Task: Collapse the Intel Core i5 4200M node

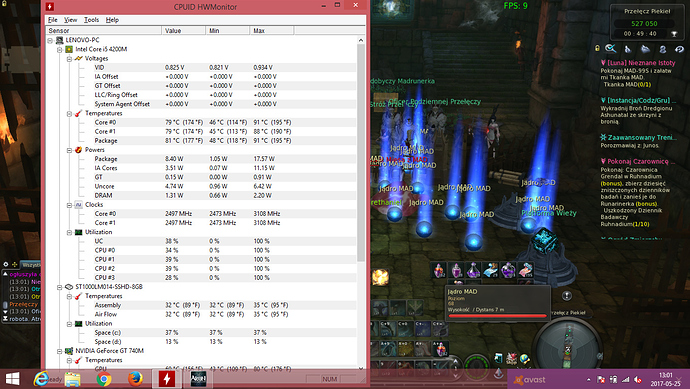Action: pos(59,49)
